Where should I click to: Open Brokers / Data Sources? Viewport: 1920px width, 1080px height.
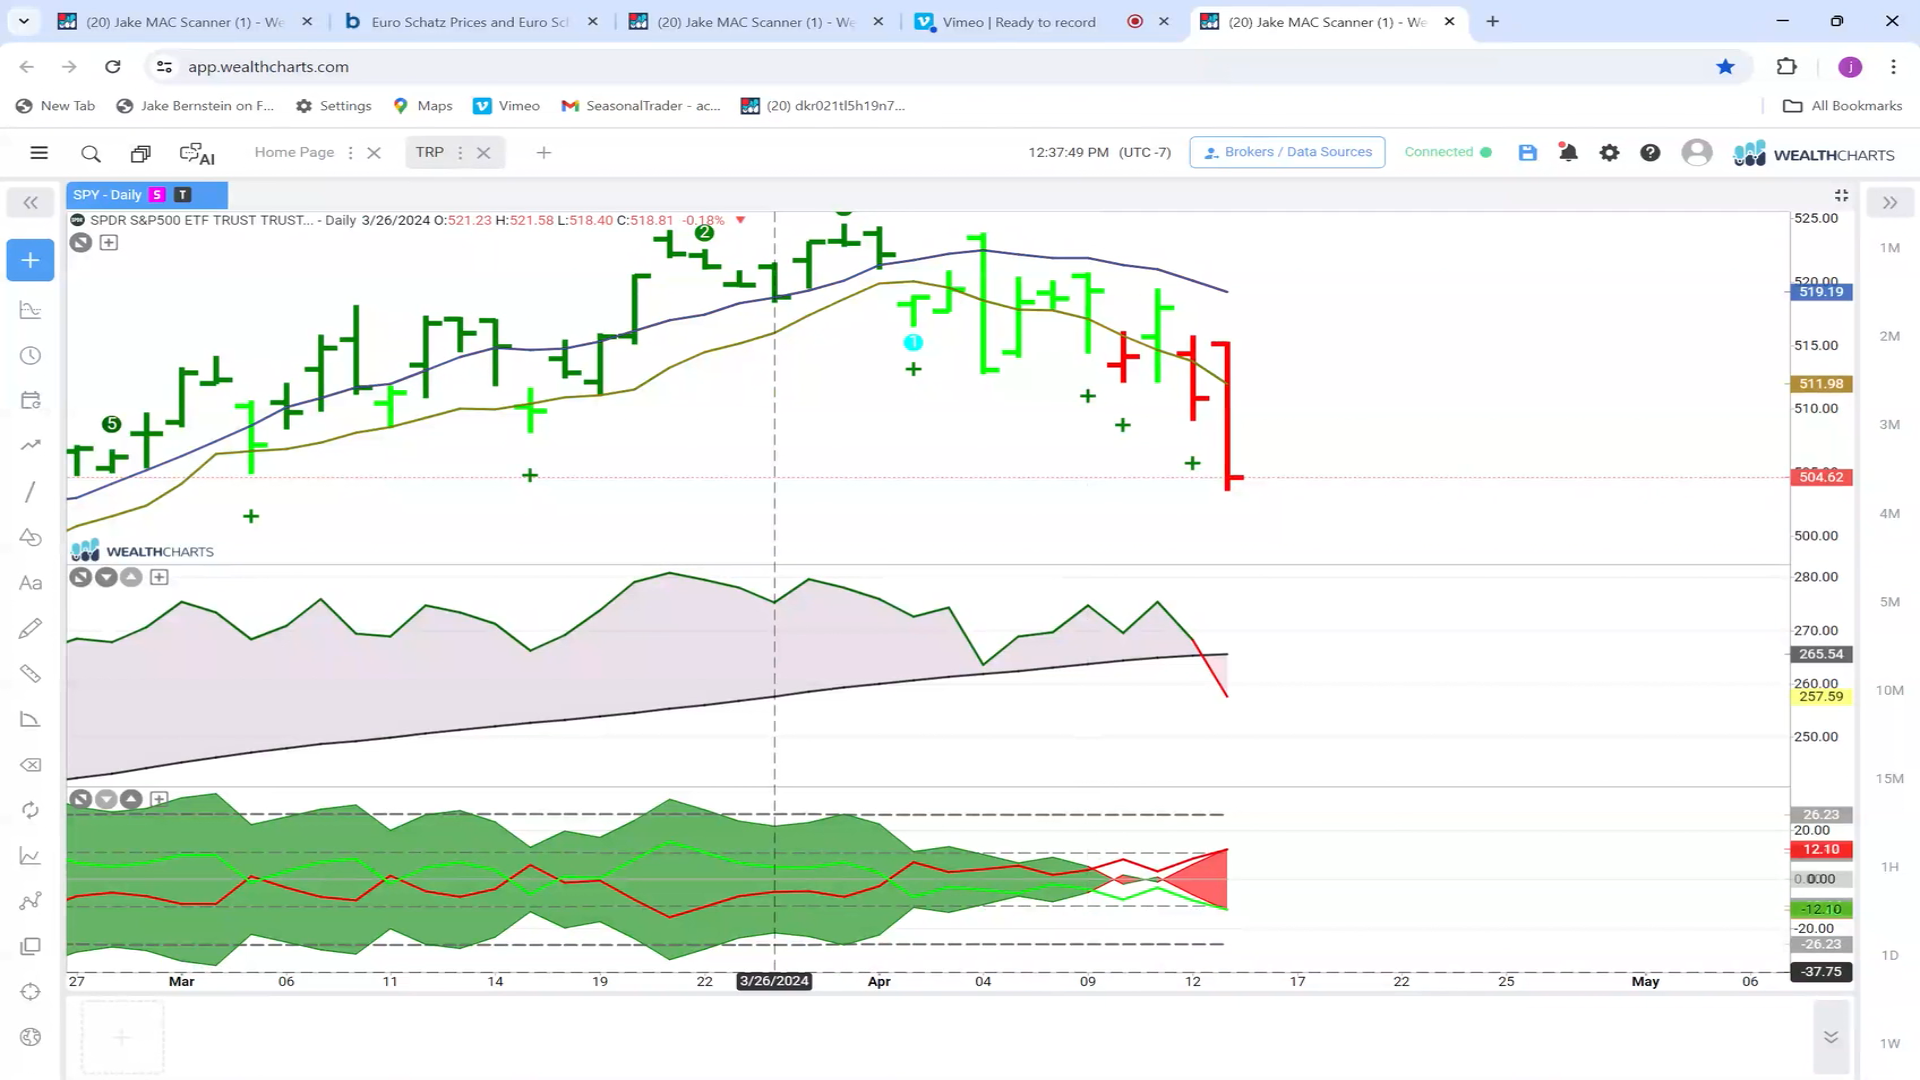[1287, 152]
